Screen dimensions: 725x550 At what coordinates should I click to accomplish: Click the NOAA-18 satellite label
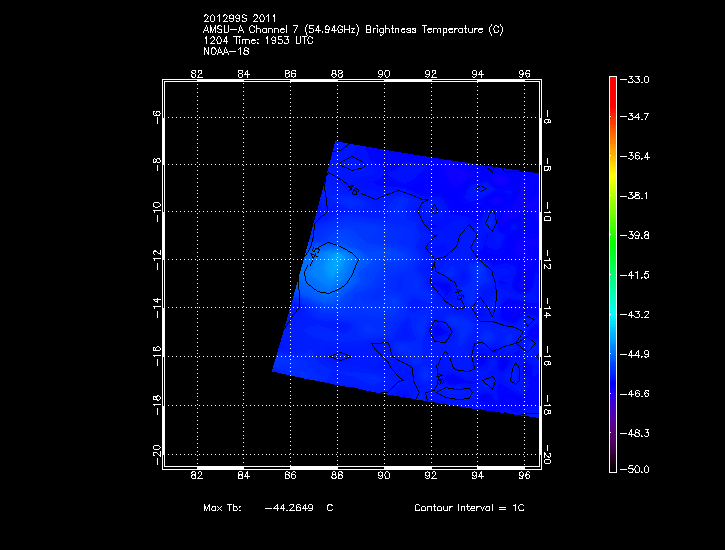(x=223, y=50)
